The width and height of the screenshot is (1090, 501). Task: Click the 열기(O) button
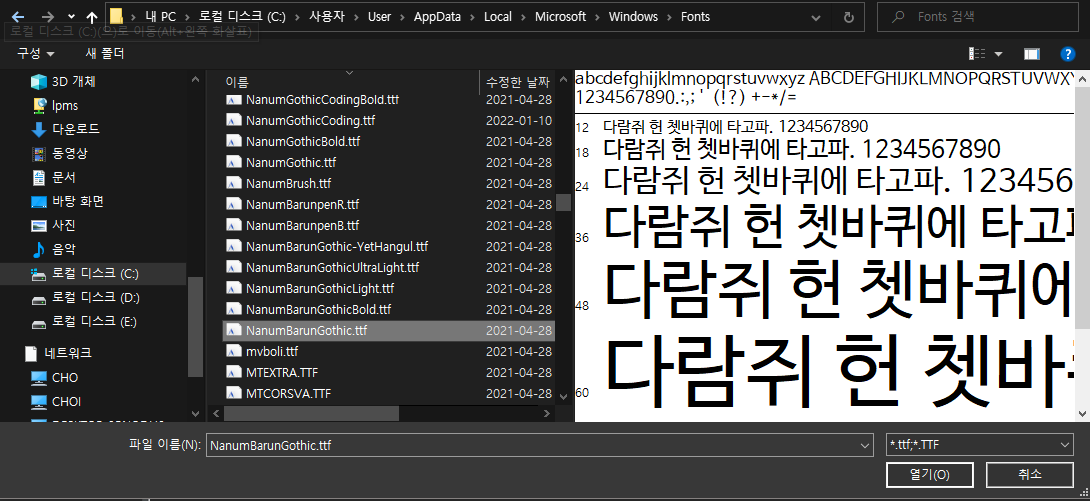click(x=929, y=475)
